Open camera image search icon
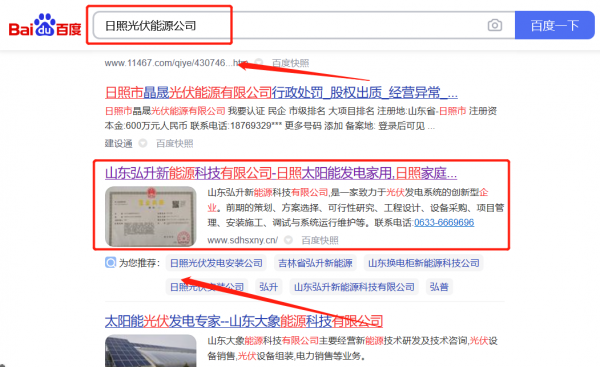The height and width of the screenshot is (367, 600). (494, 25)
